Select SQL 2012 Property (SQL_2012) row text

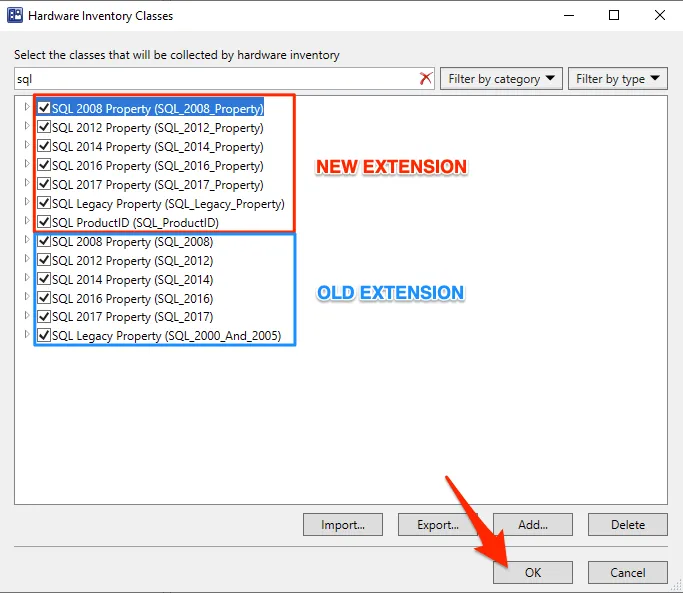[x=132, y=261]
